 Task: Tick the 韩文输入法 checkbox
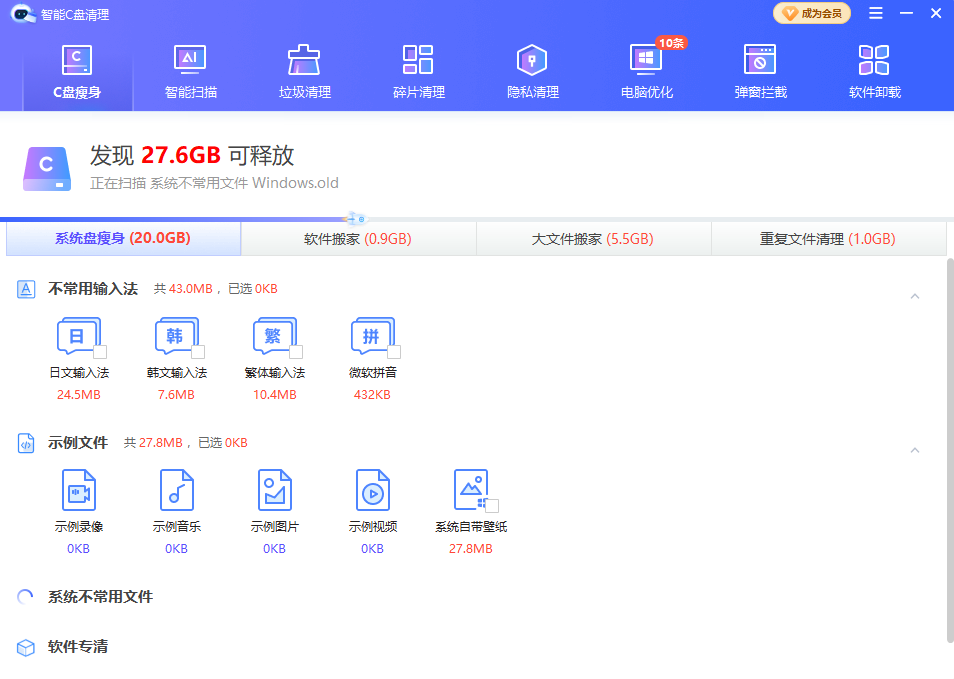(198, 352)
